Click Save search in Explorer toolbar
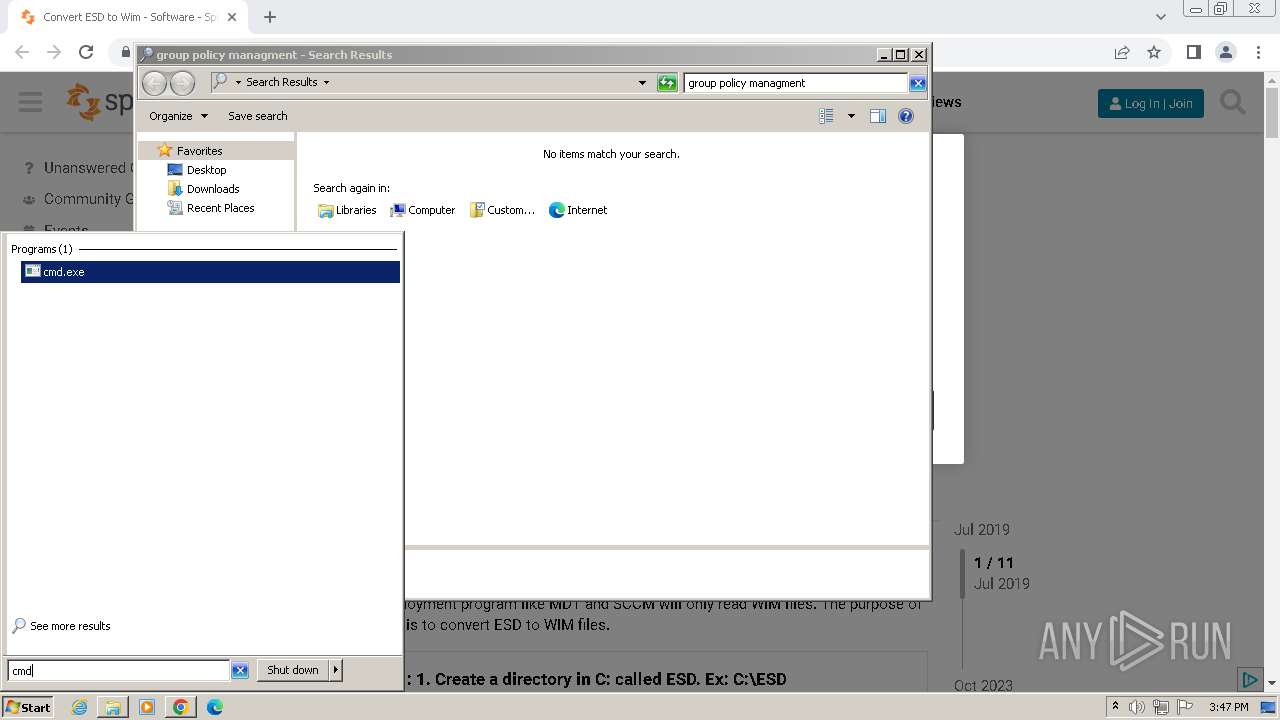Viewport: 1280px width, 720px height. pos(257,116)
